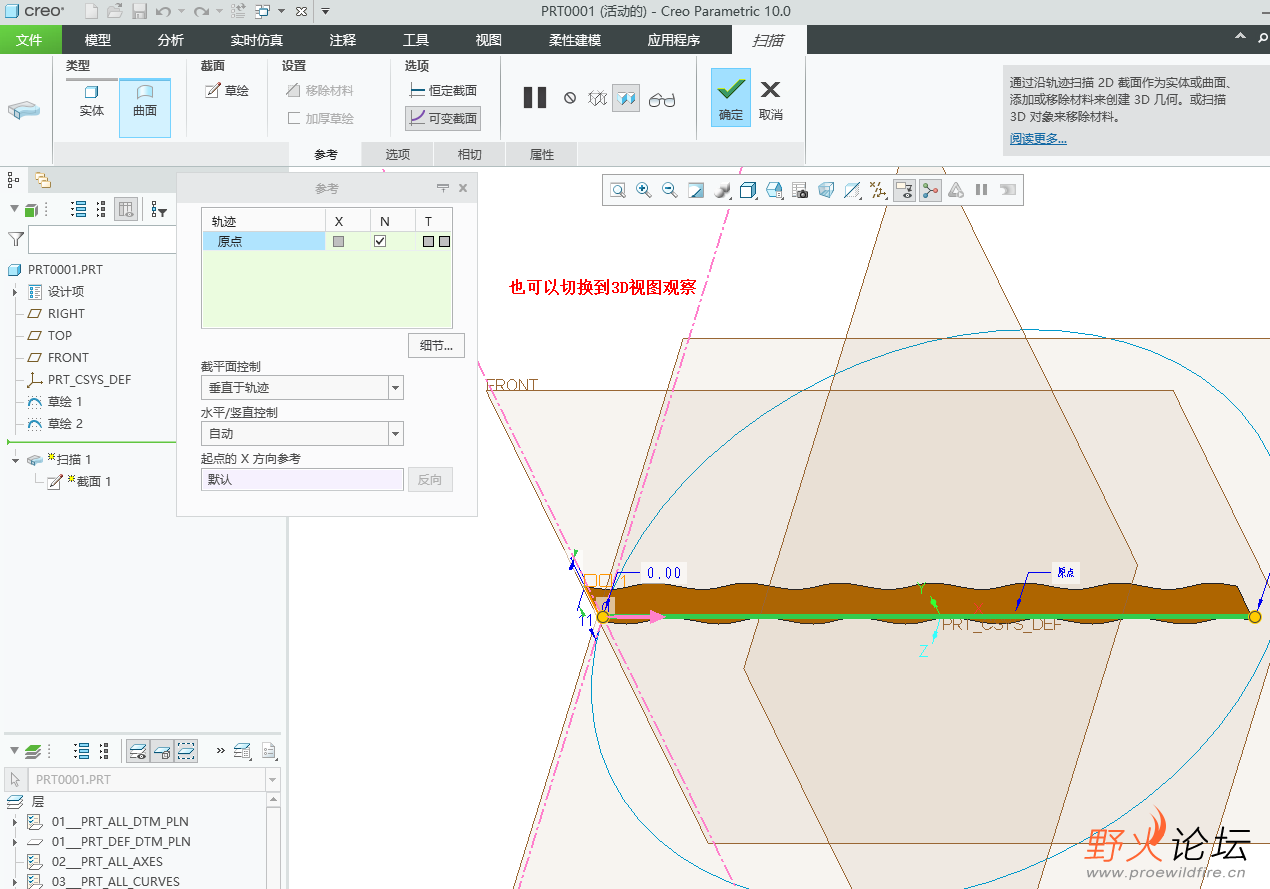Click the glasses verify-preview icon
This screenshot has width=1270, height=889.
coord(662,99)
